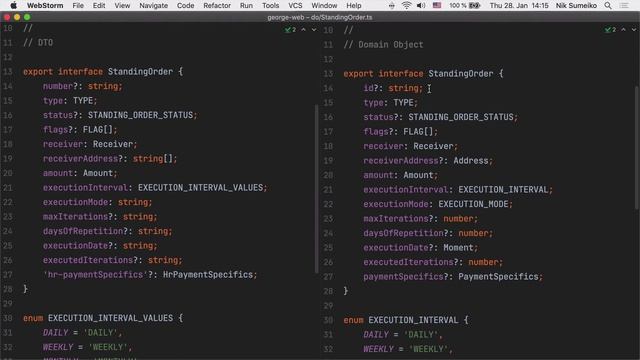Open the Refactor menu
Screen dimensions: 640x360
(x=217, y=6)
